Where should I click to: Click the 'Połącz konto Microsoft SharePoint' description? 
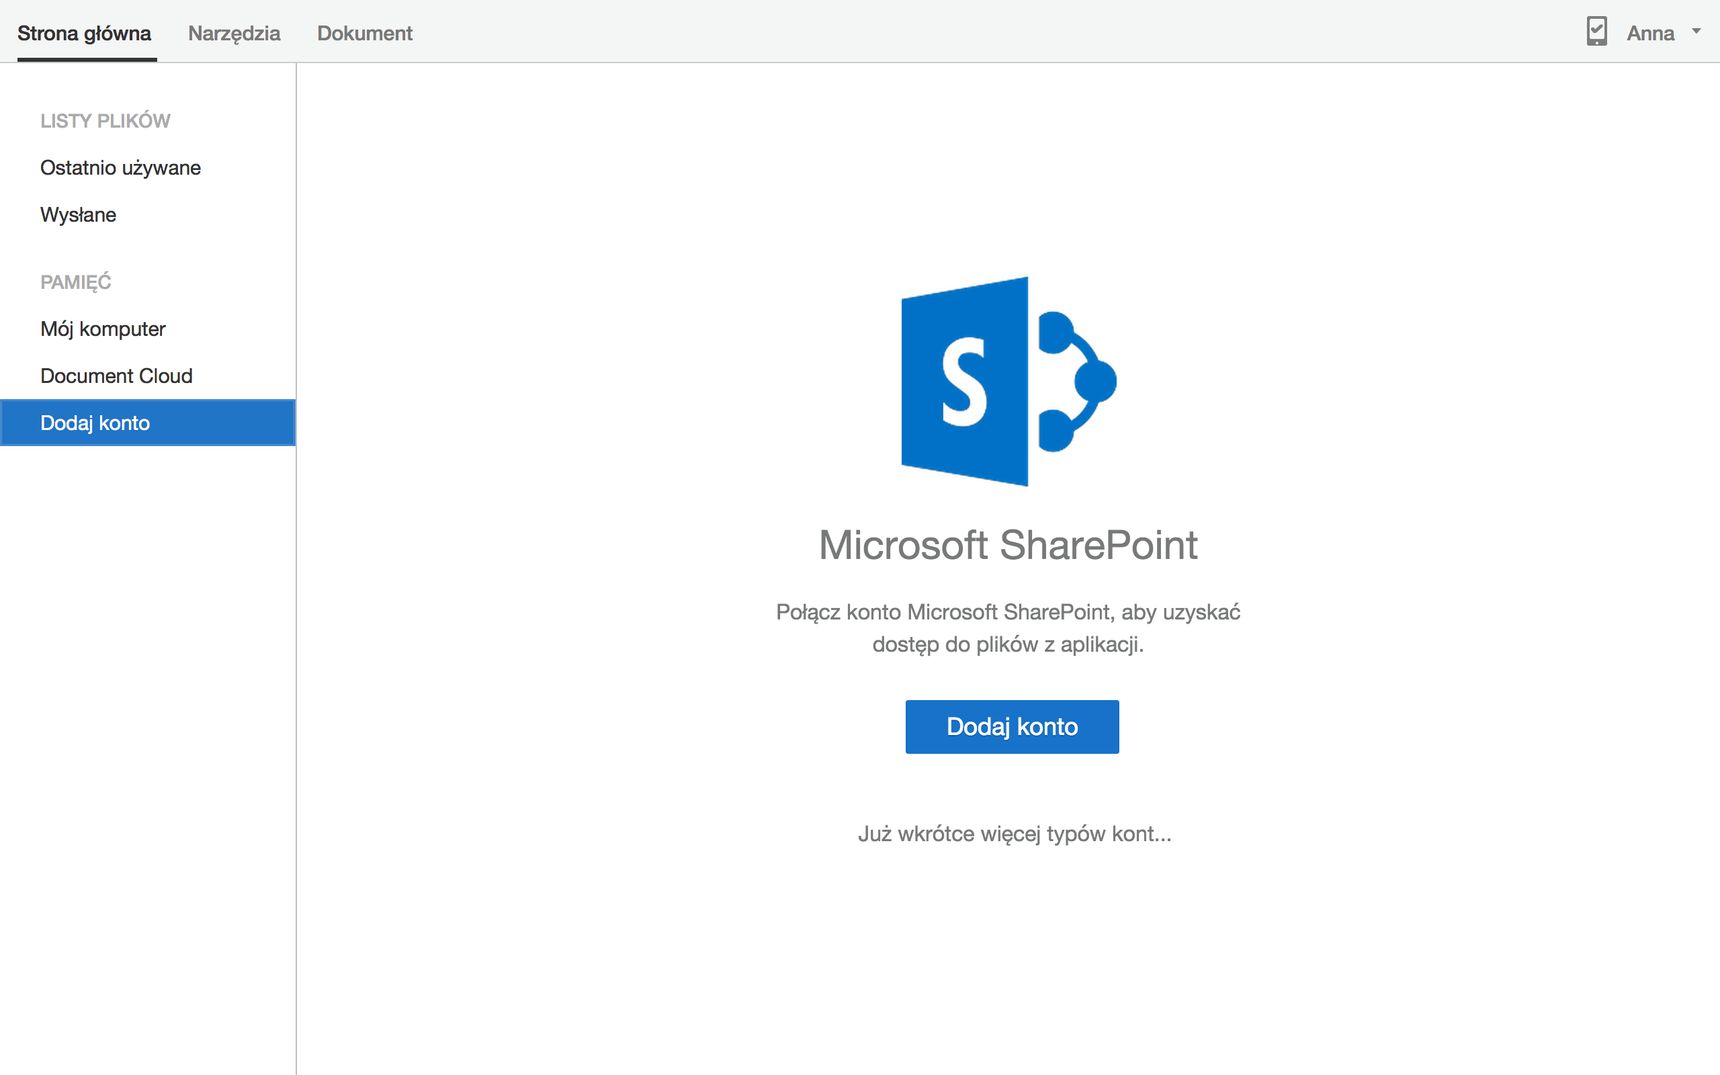tap(1008, 628)
